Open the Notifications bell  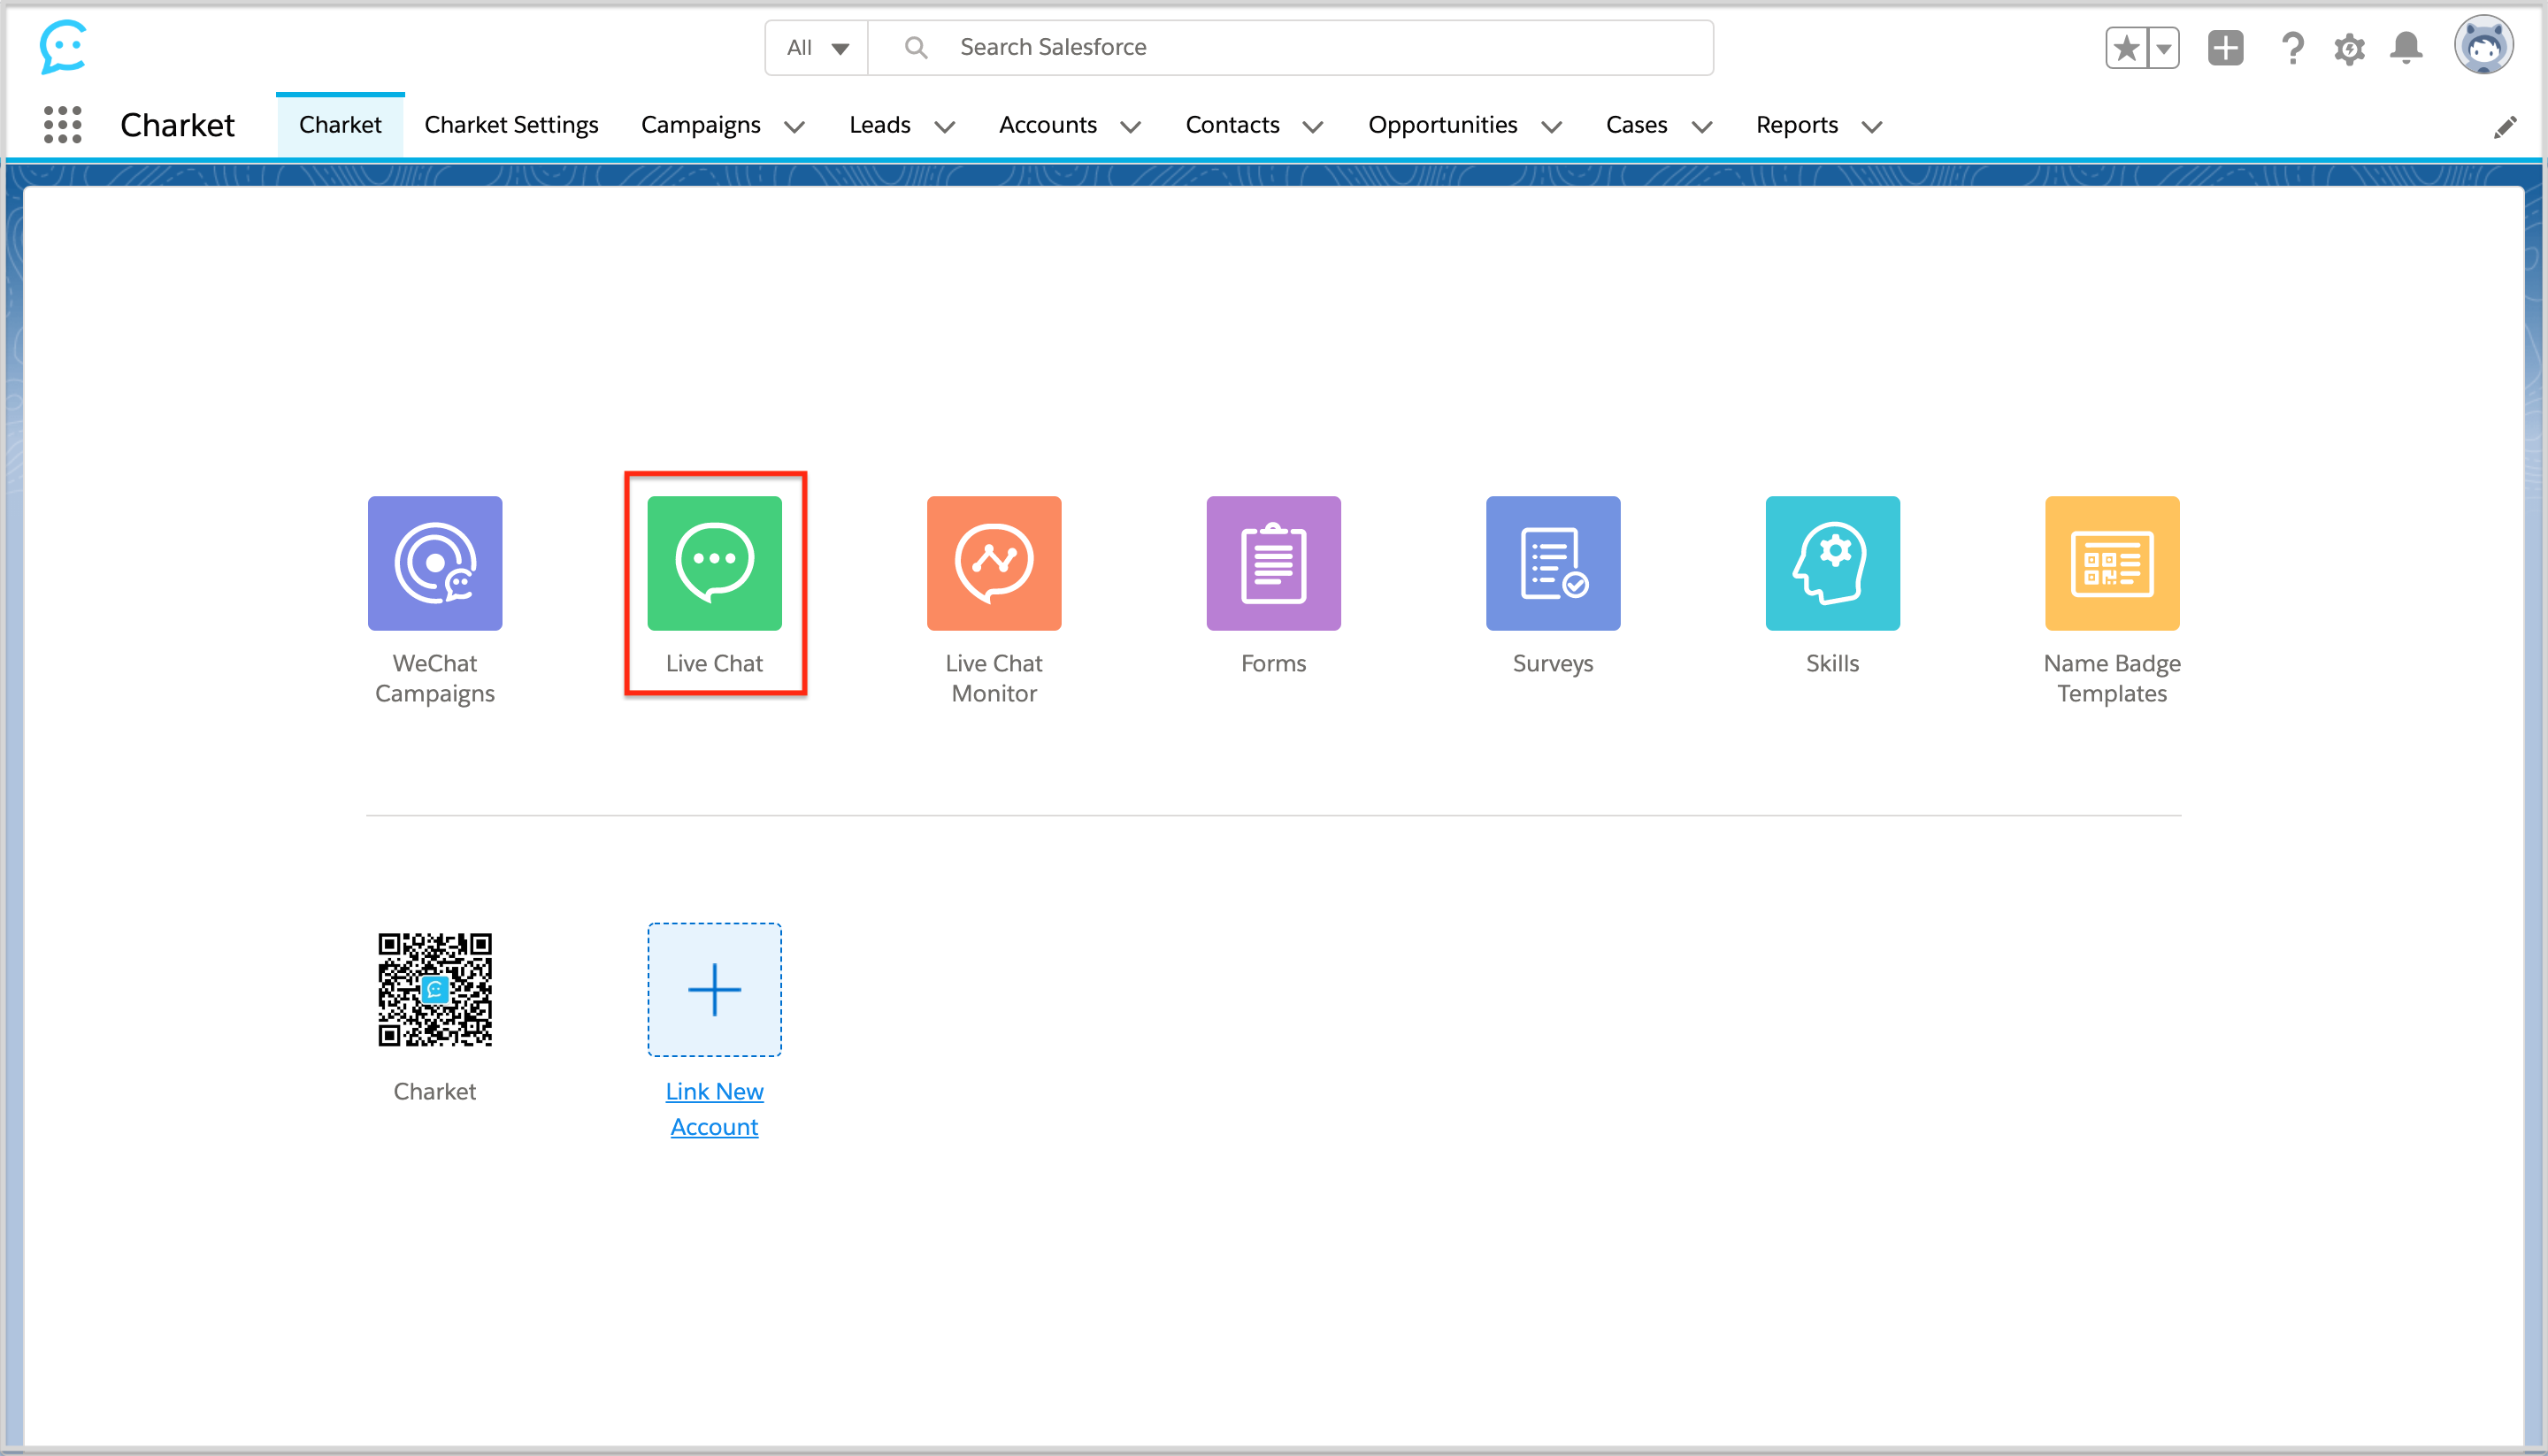(2406, 48)
